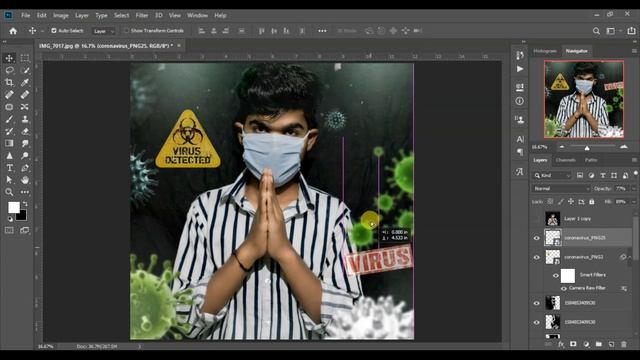Hide the coronavirus_PNG3 layer

[x=537, y=257]
